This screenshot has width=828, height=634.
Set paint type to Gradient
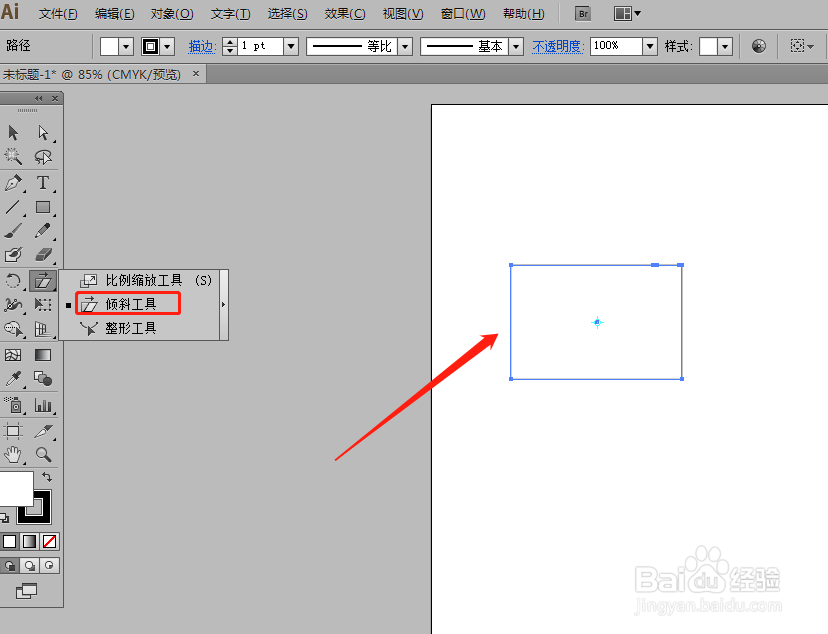click(x=30, y=541)
